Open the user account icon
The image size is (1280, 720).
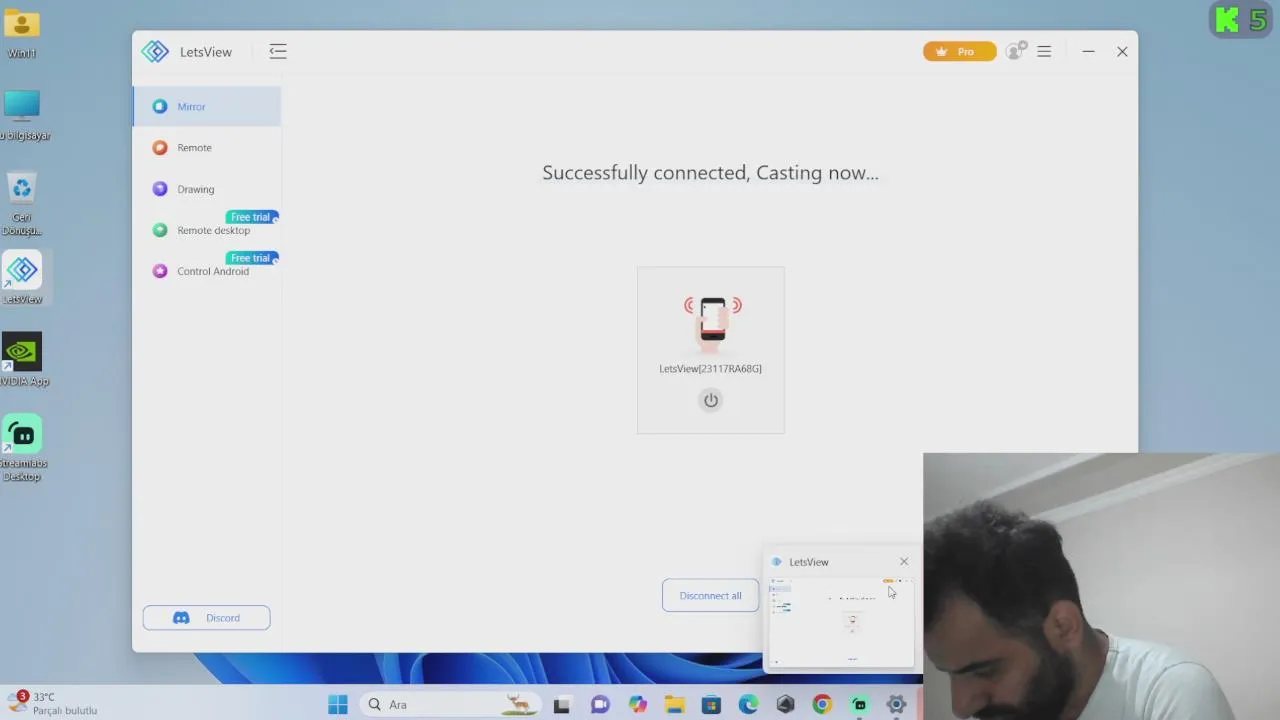pos(1016,51)
